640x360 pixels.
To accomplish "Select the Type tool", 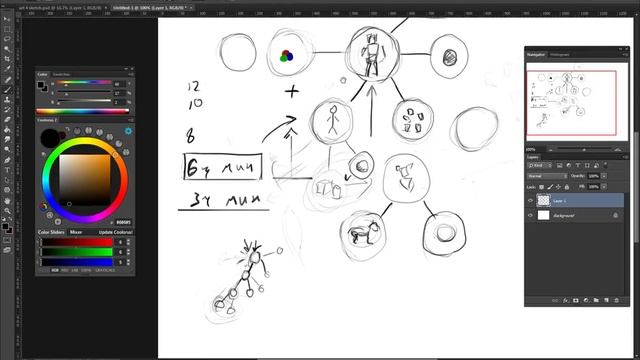I will (7, 170).
